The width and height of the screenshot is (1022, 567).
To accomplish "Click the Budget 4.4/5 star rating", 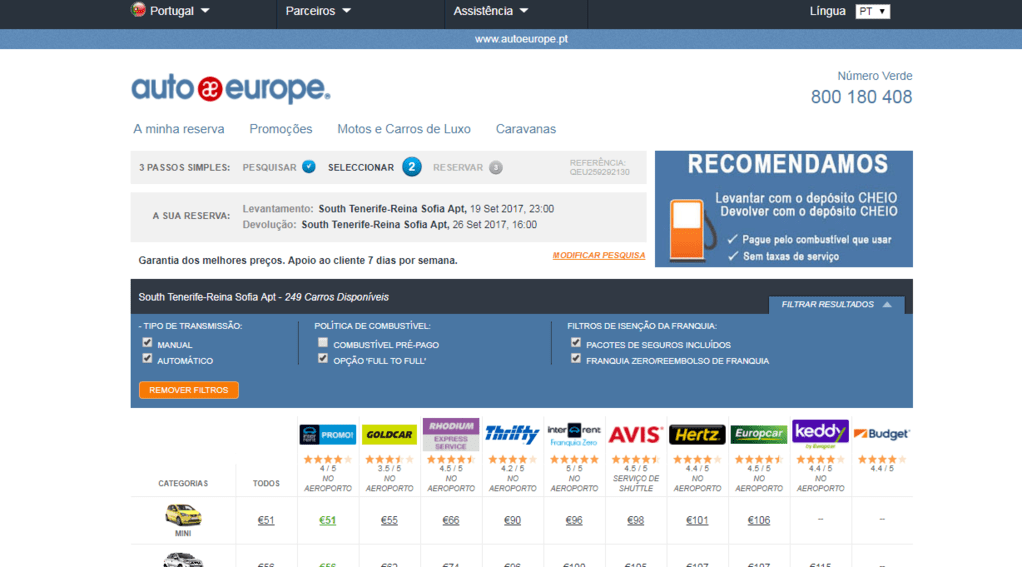I will coord(882,459).
